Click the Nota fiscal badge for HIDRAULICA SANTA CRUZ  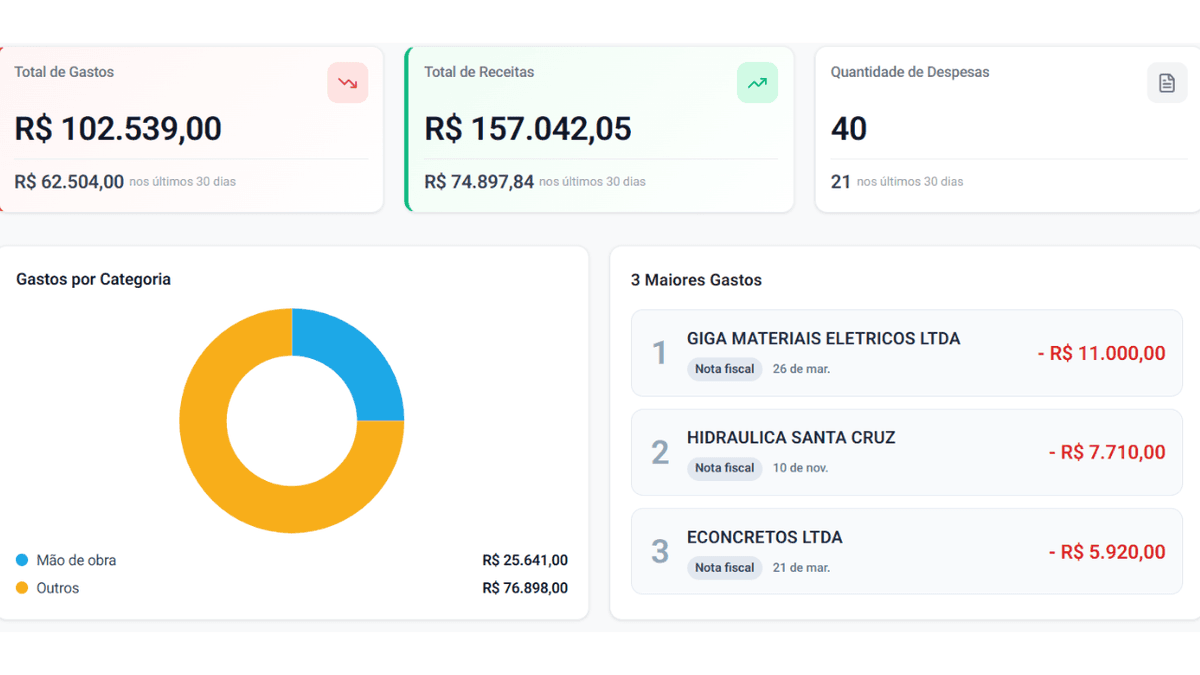tap(724, 468)
